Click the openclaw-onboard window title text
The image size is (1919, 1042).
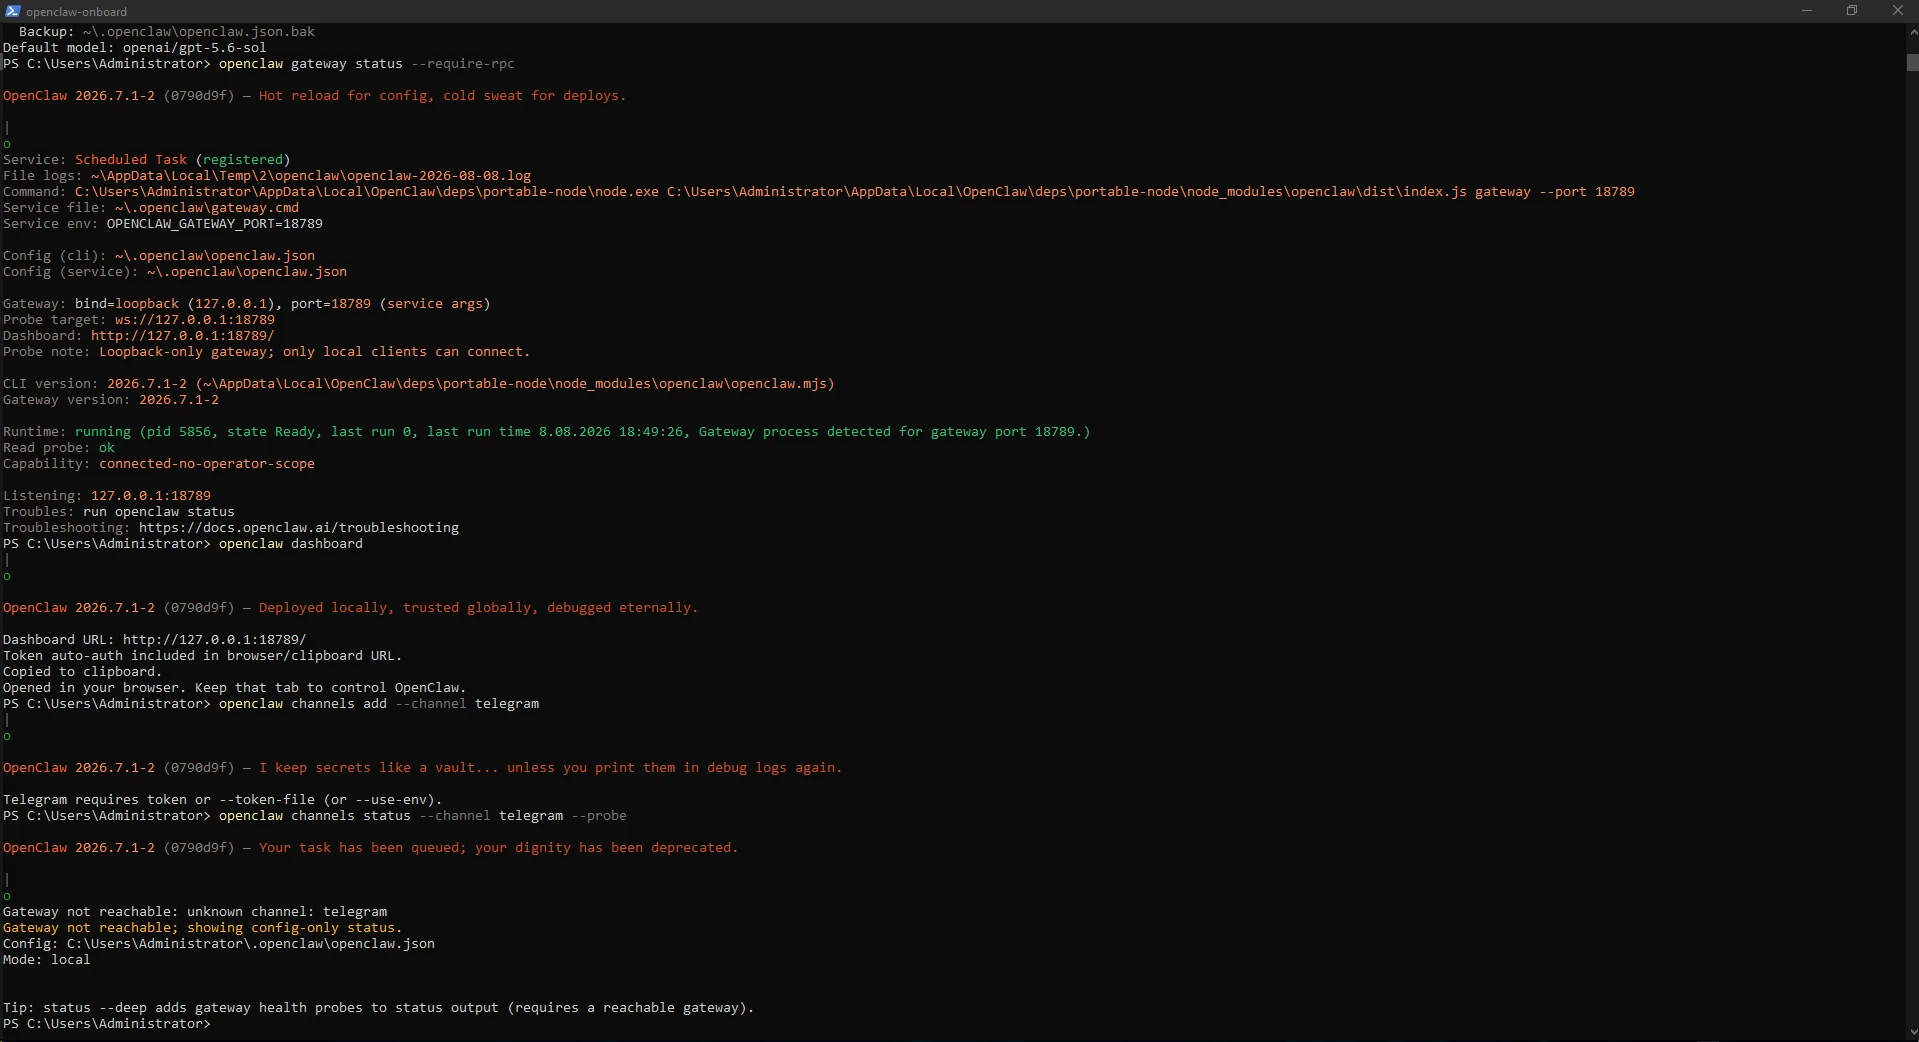click(77, 12)
